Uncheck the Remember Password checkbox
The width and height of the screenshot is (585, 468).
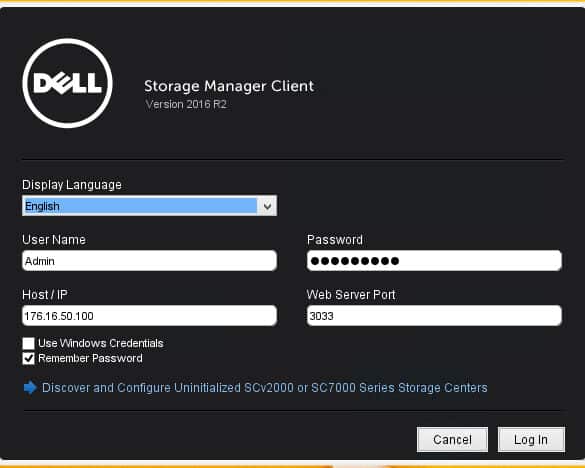point(28,359)
